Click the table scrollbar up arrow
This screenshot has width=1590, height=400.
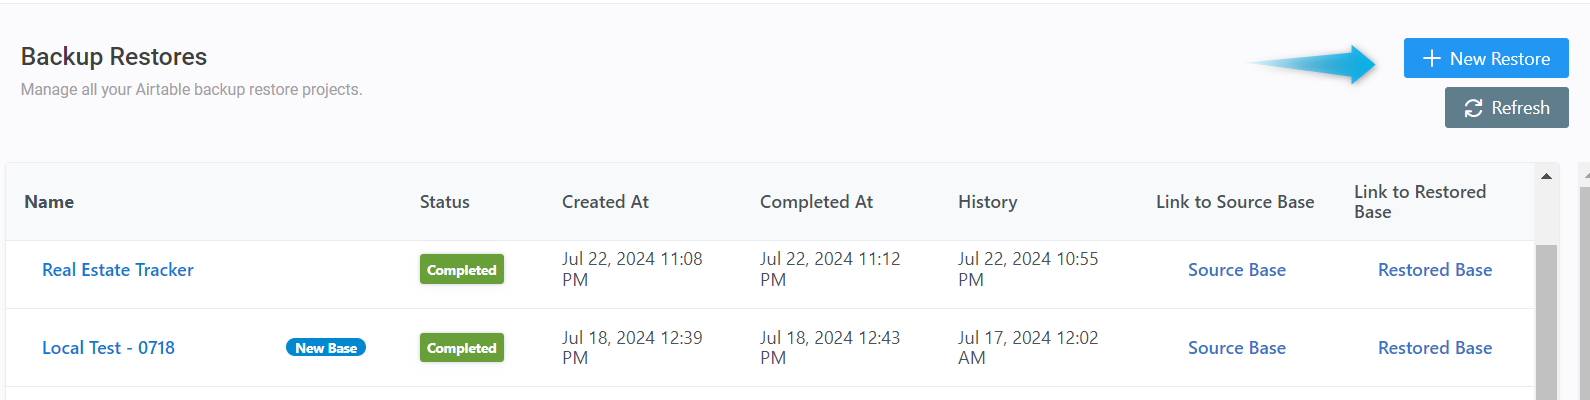click(x=1546, y=177)
